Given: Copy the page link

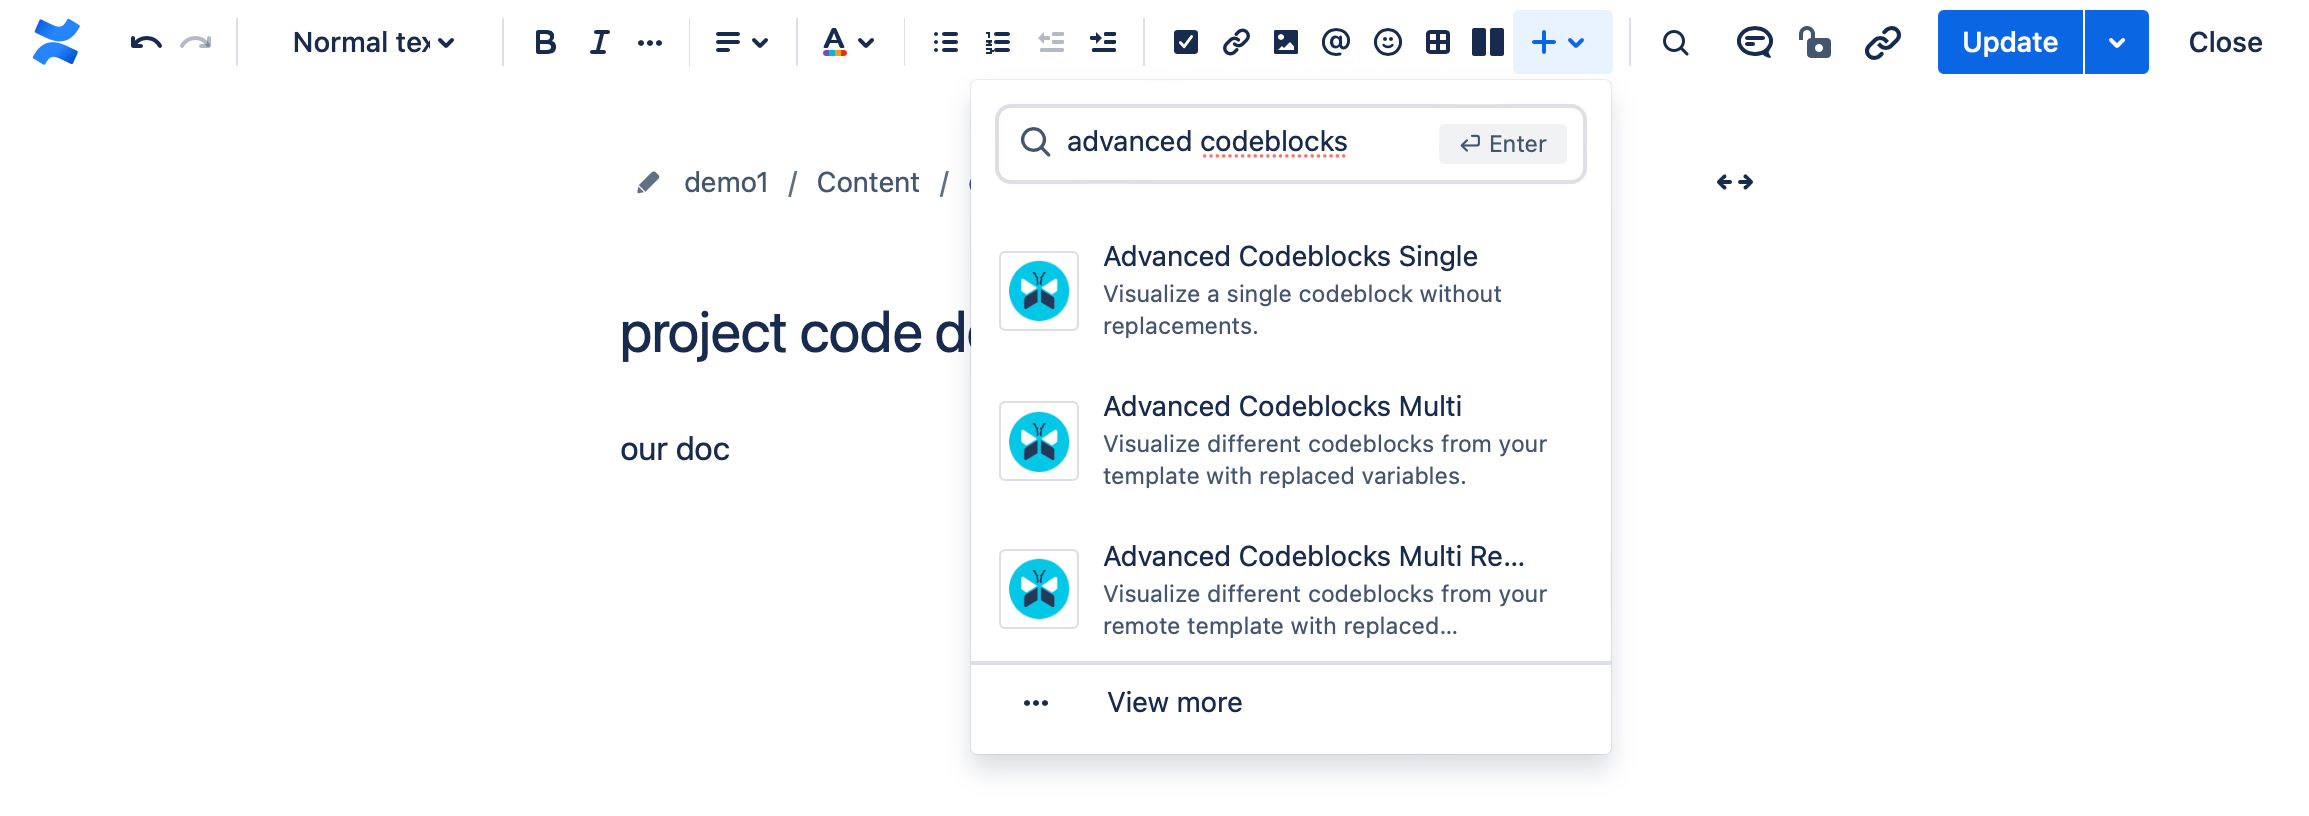Looking at the screenshot, I should [1882, 42].
